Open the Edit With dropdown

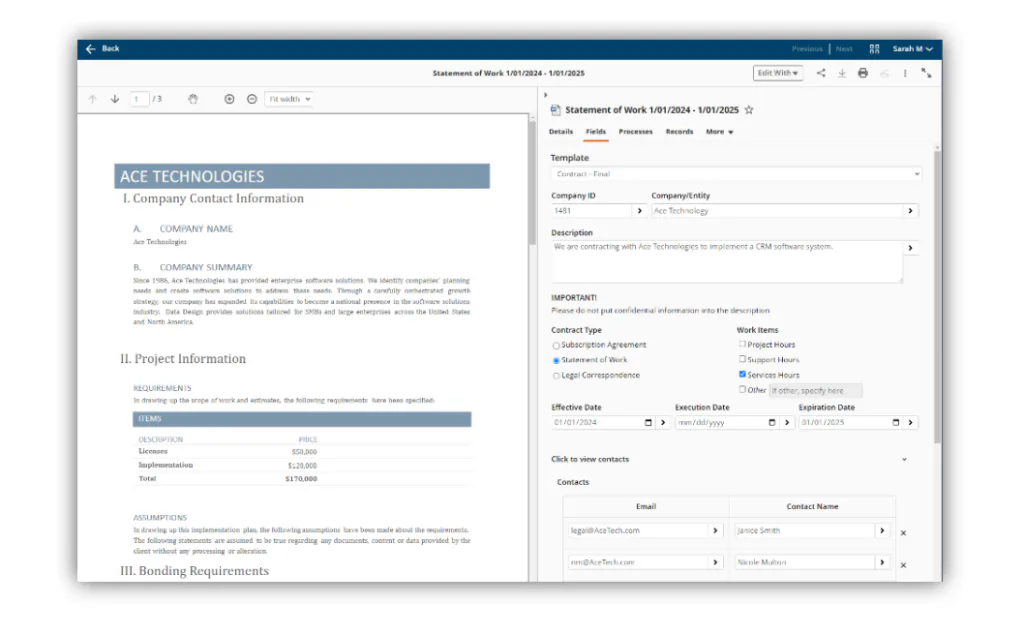[778, 73]
